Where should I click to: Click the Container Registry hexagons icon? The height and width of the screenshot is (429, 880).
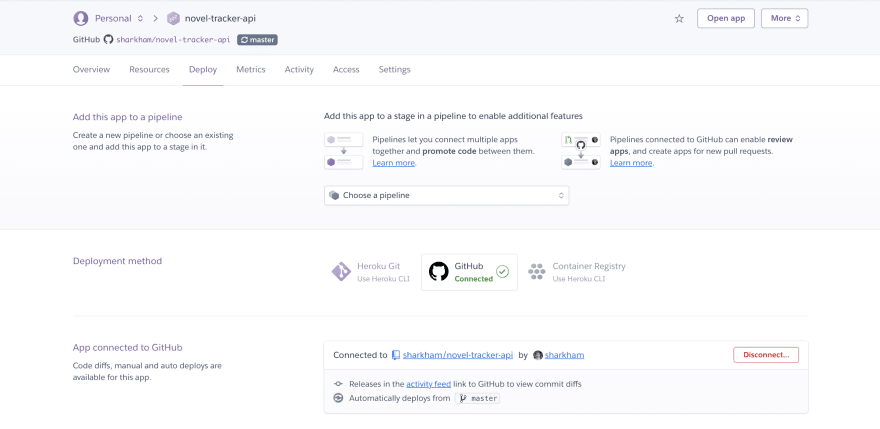(537, 272)
